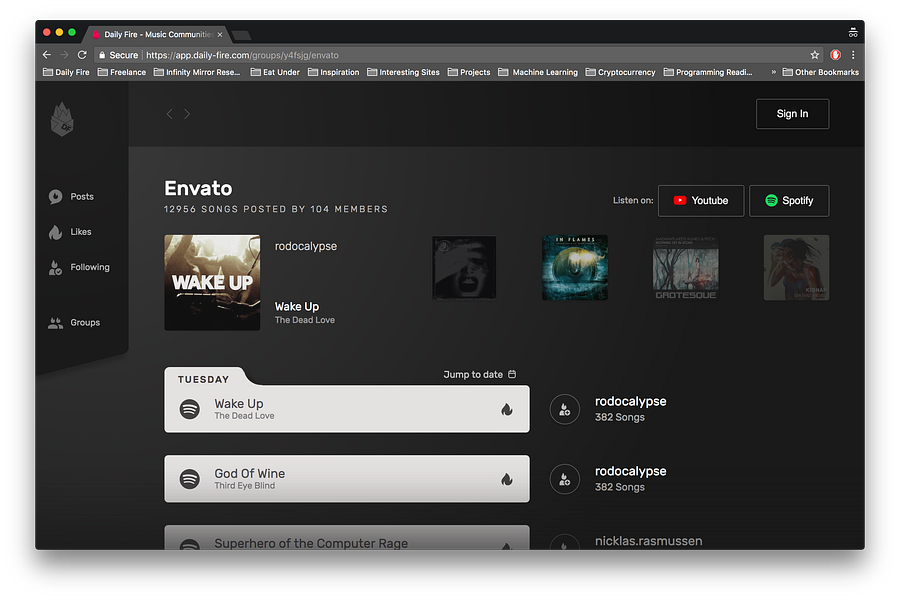This screenshot has width=900, height=600.
Task: Select the Grotesque album thumbnail
Action: 685,268
